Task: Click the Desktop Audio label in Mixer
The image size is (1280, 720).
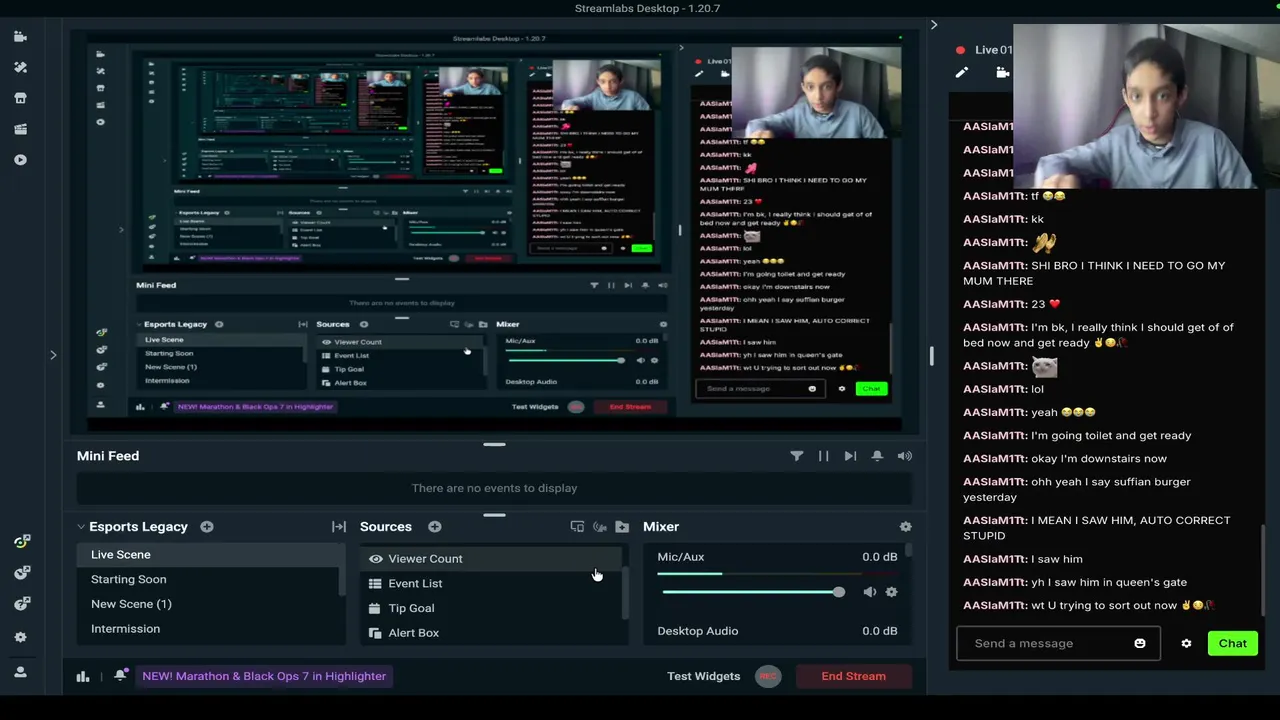Action: 697,631
